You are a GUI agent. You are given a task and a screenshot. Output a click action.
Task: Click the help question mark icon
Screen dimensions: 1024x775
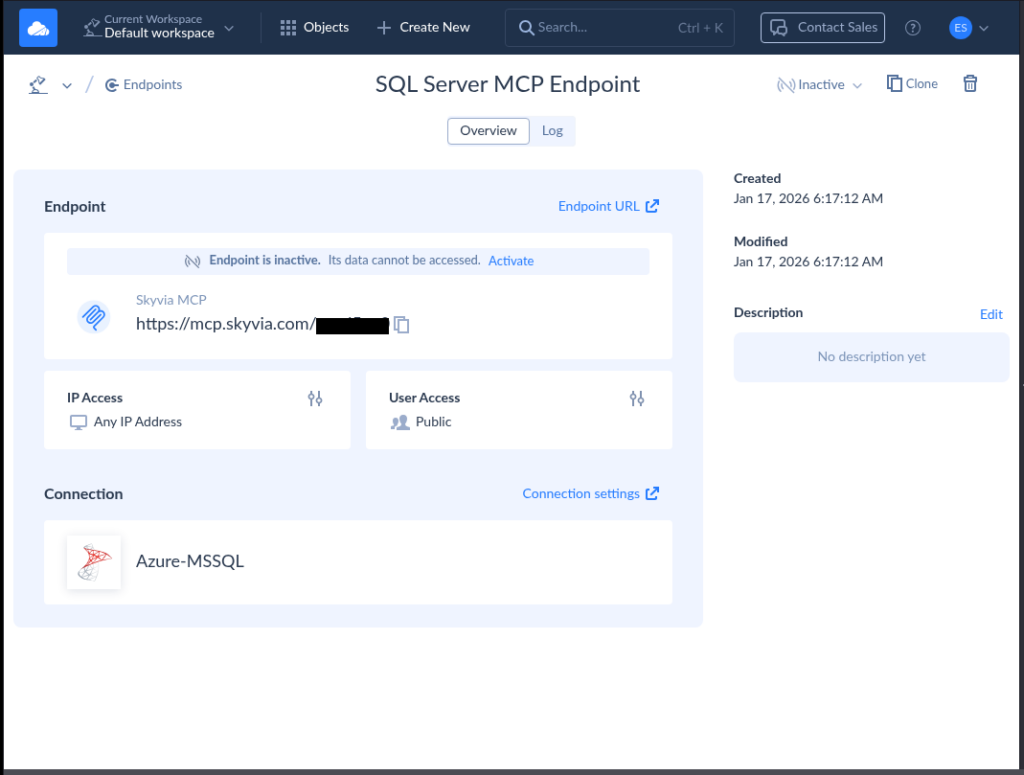coord(912,27)
